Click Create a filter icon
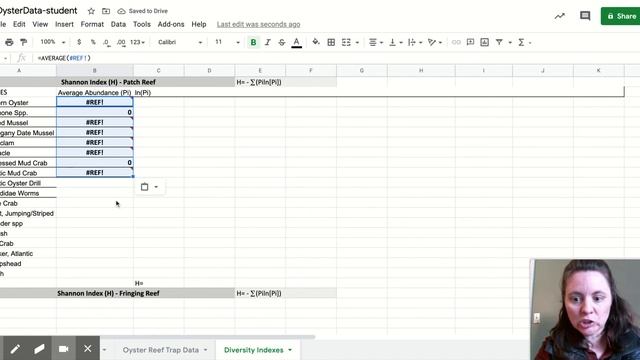This screenshot has height=360, width=640. (499, 42)
